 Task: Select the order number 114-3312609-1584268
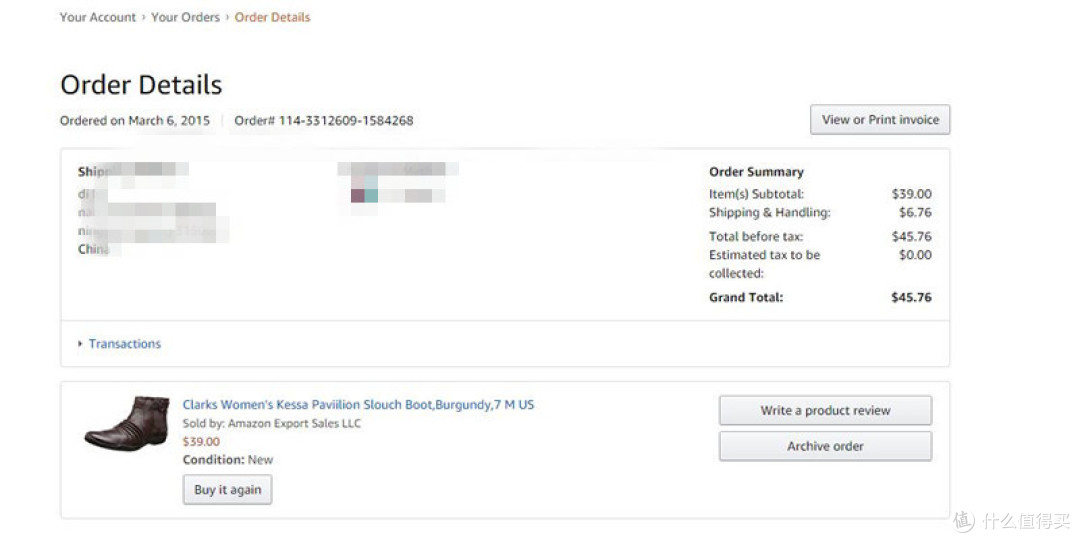pyautogui.click(x=346, y=121)
